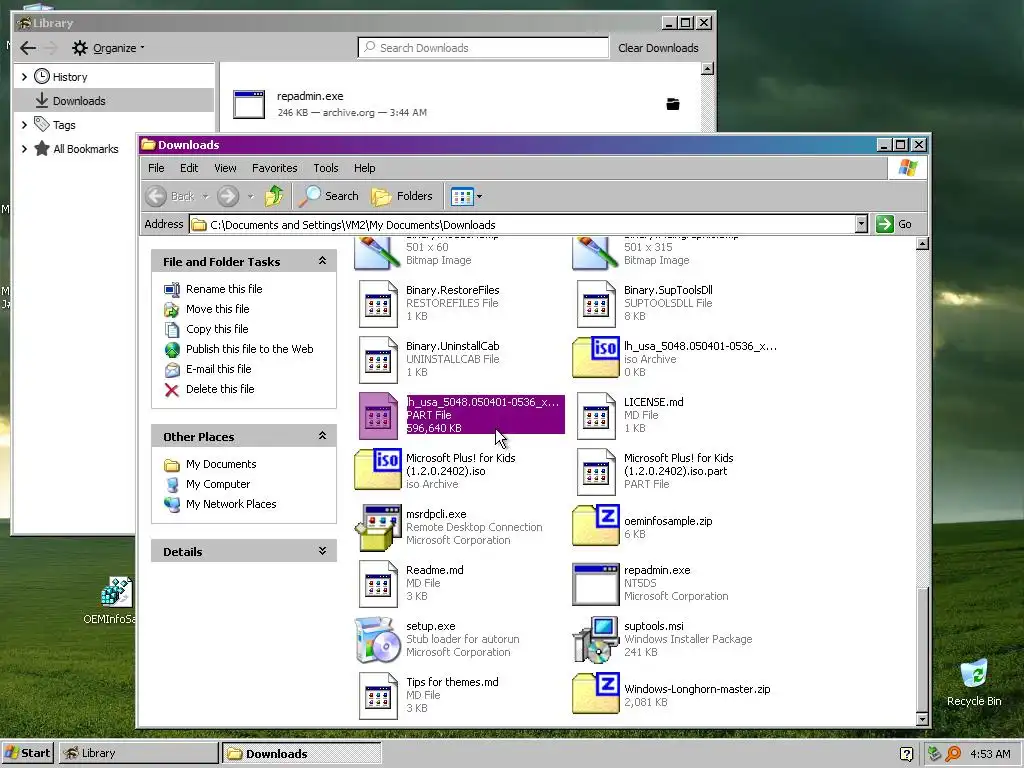Viewport: 1024px width, 768px height.
Task: Expand the Address bar dropdown
Action: click(x=861, y=224)
